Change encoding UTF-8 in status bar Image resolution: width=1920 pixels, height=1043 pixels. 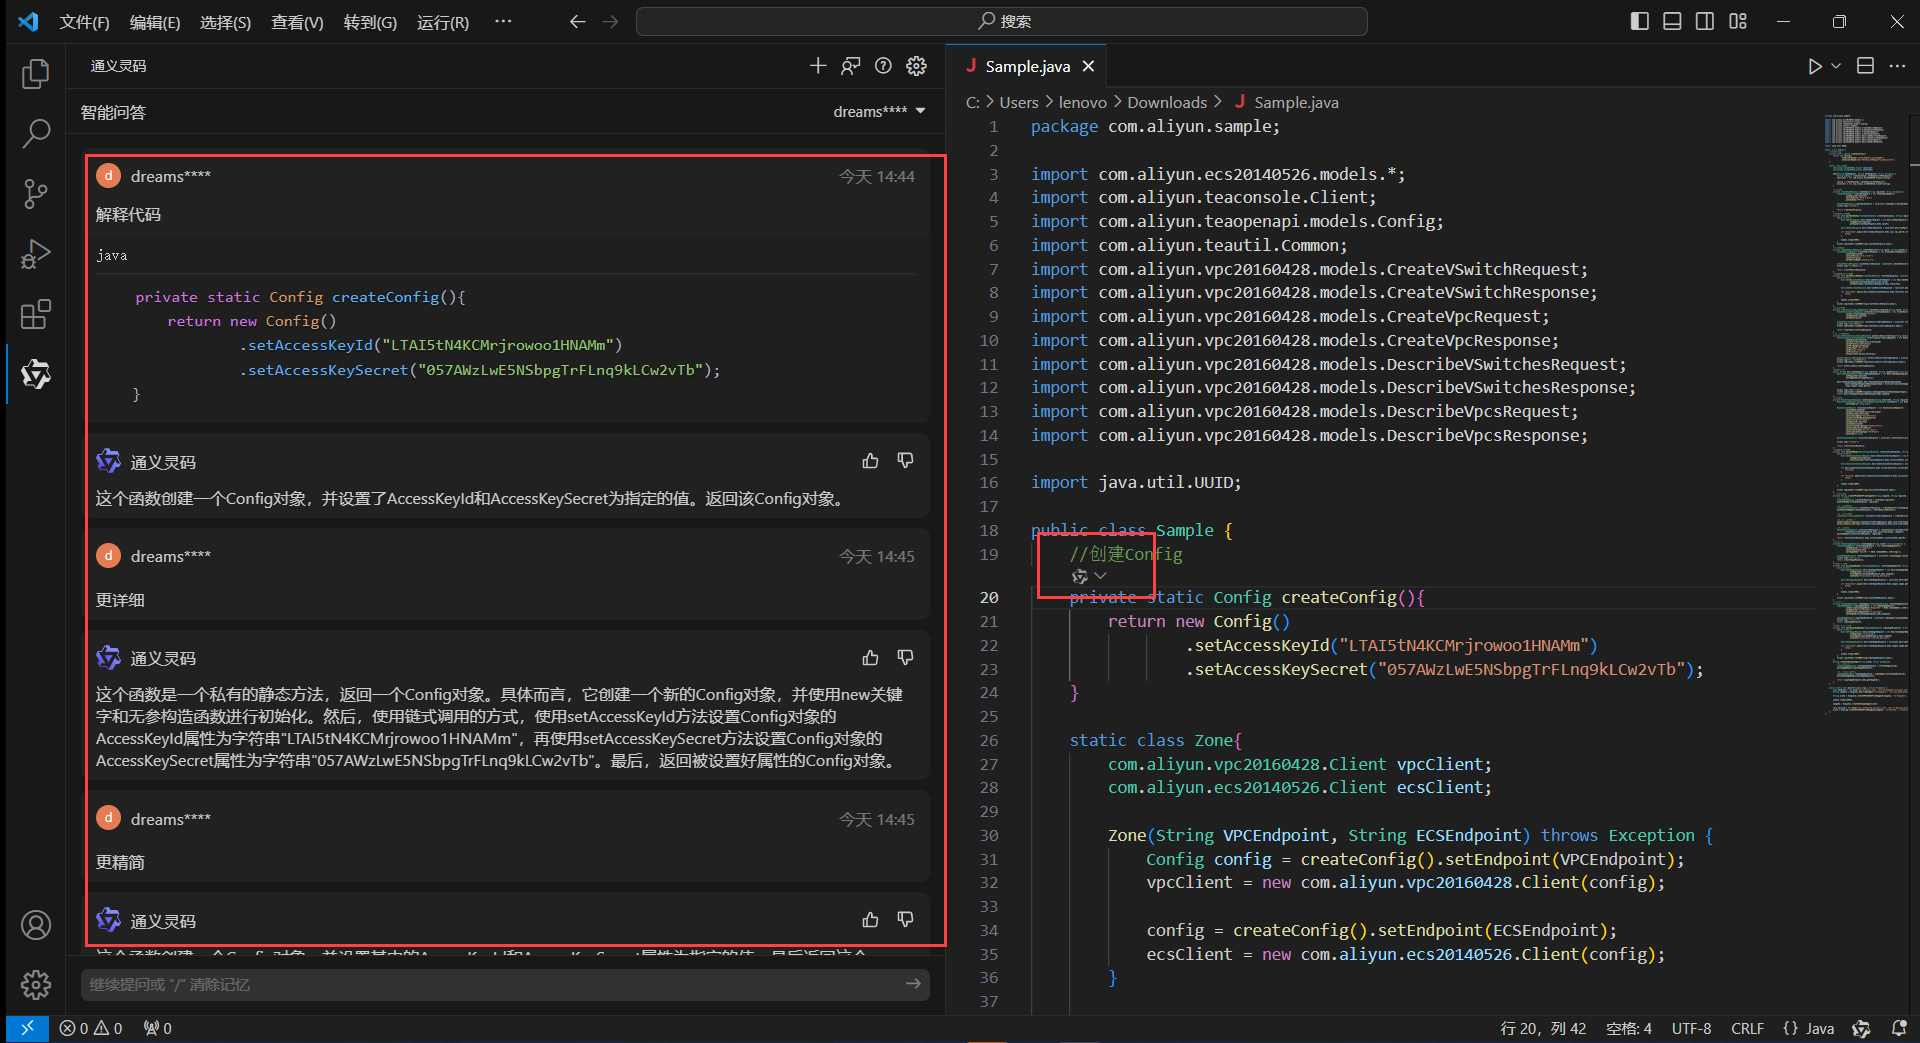1691,1028
